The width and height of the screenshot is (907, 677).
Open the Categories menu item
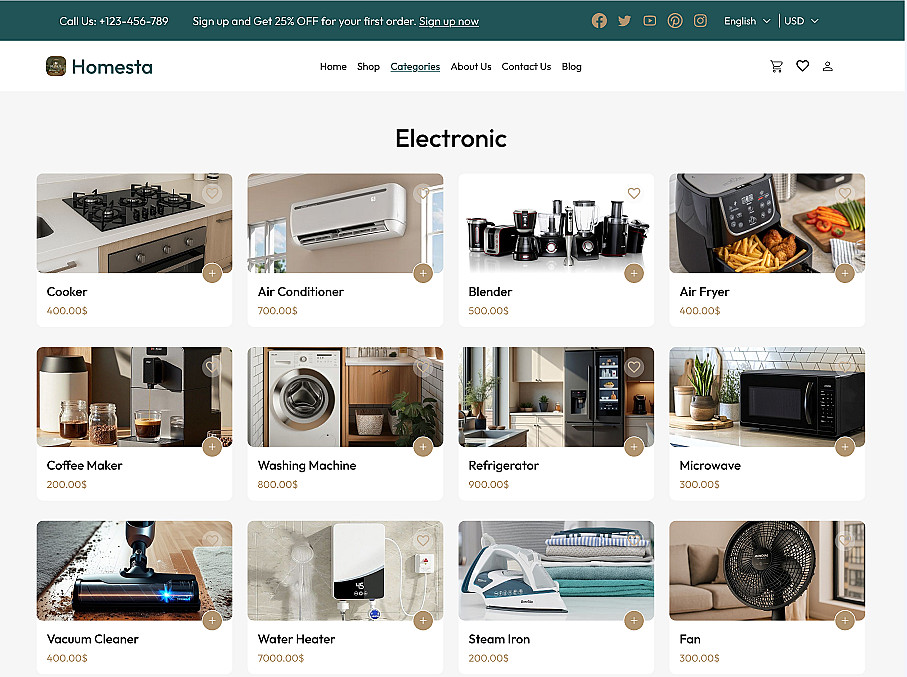click(415, 67)
